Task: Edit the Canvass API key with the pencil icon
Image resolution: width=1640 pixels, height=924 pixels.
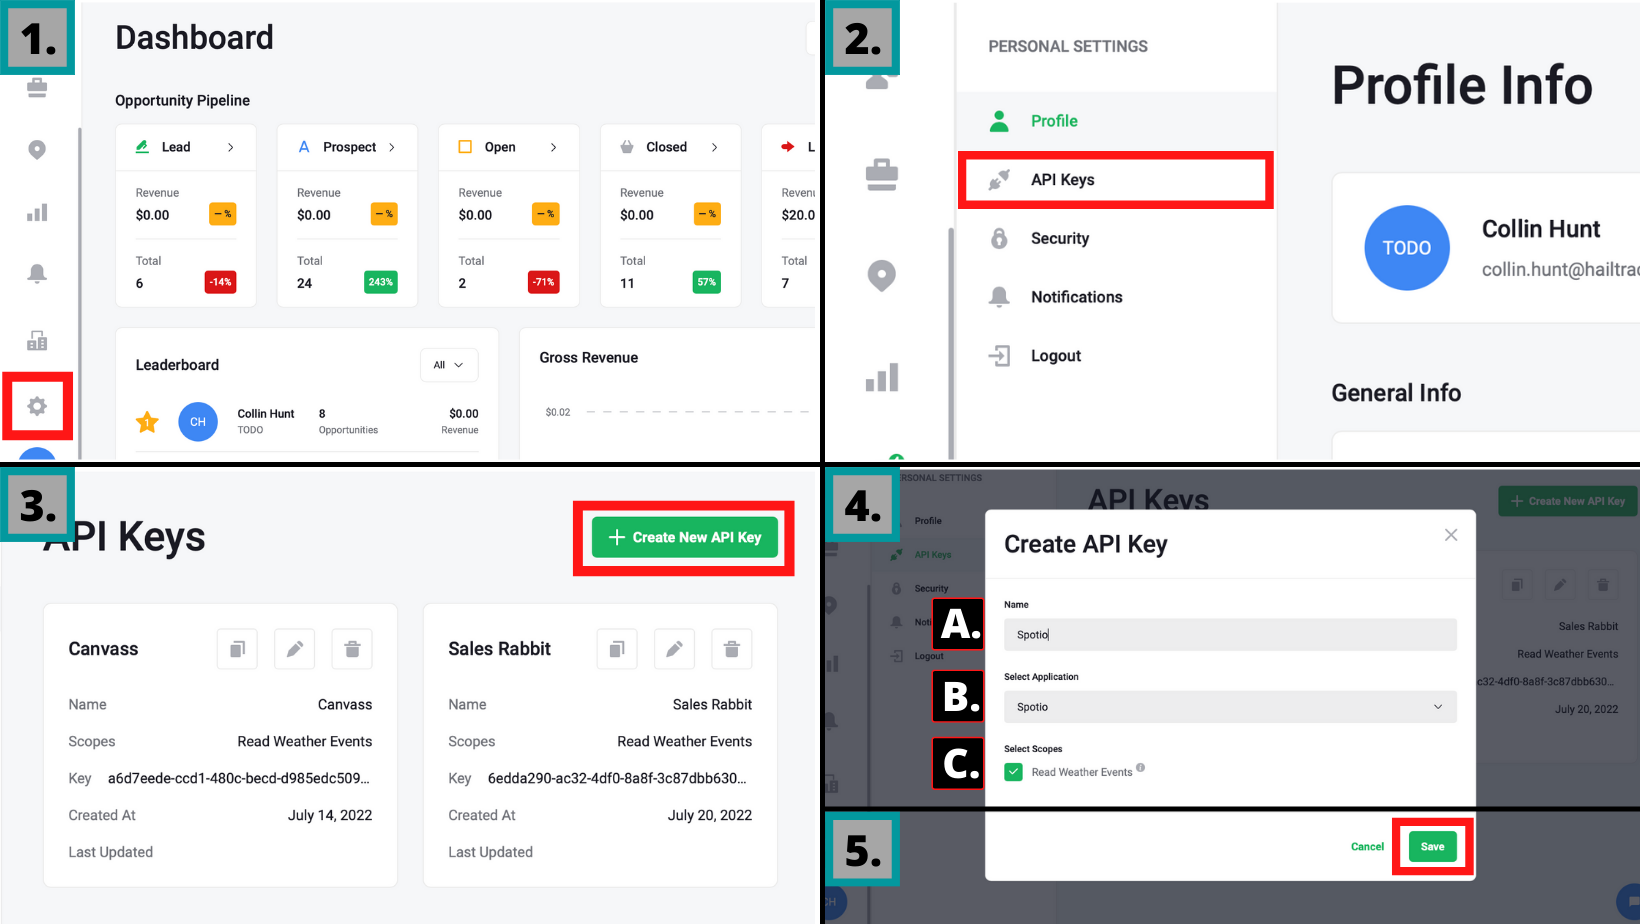Action: (295, 649)
